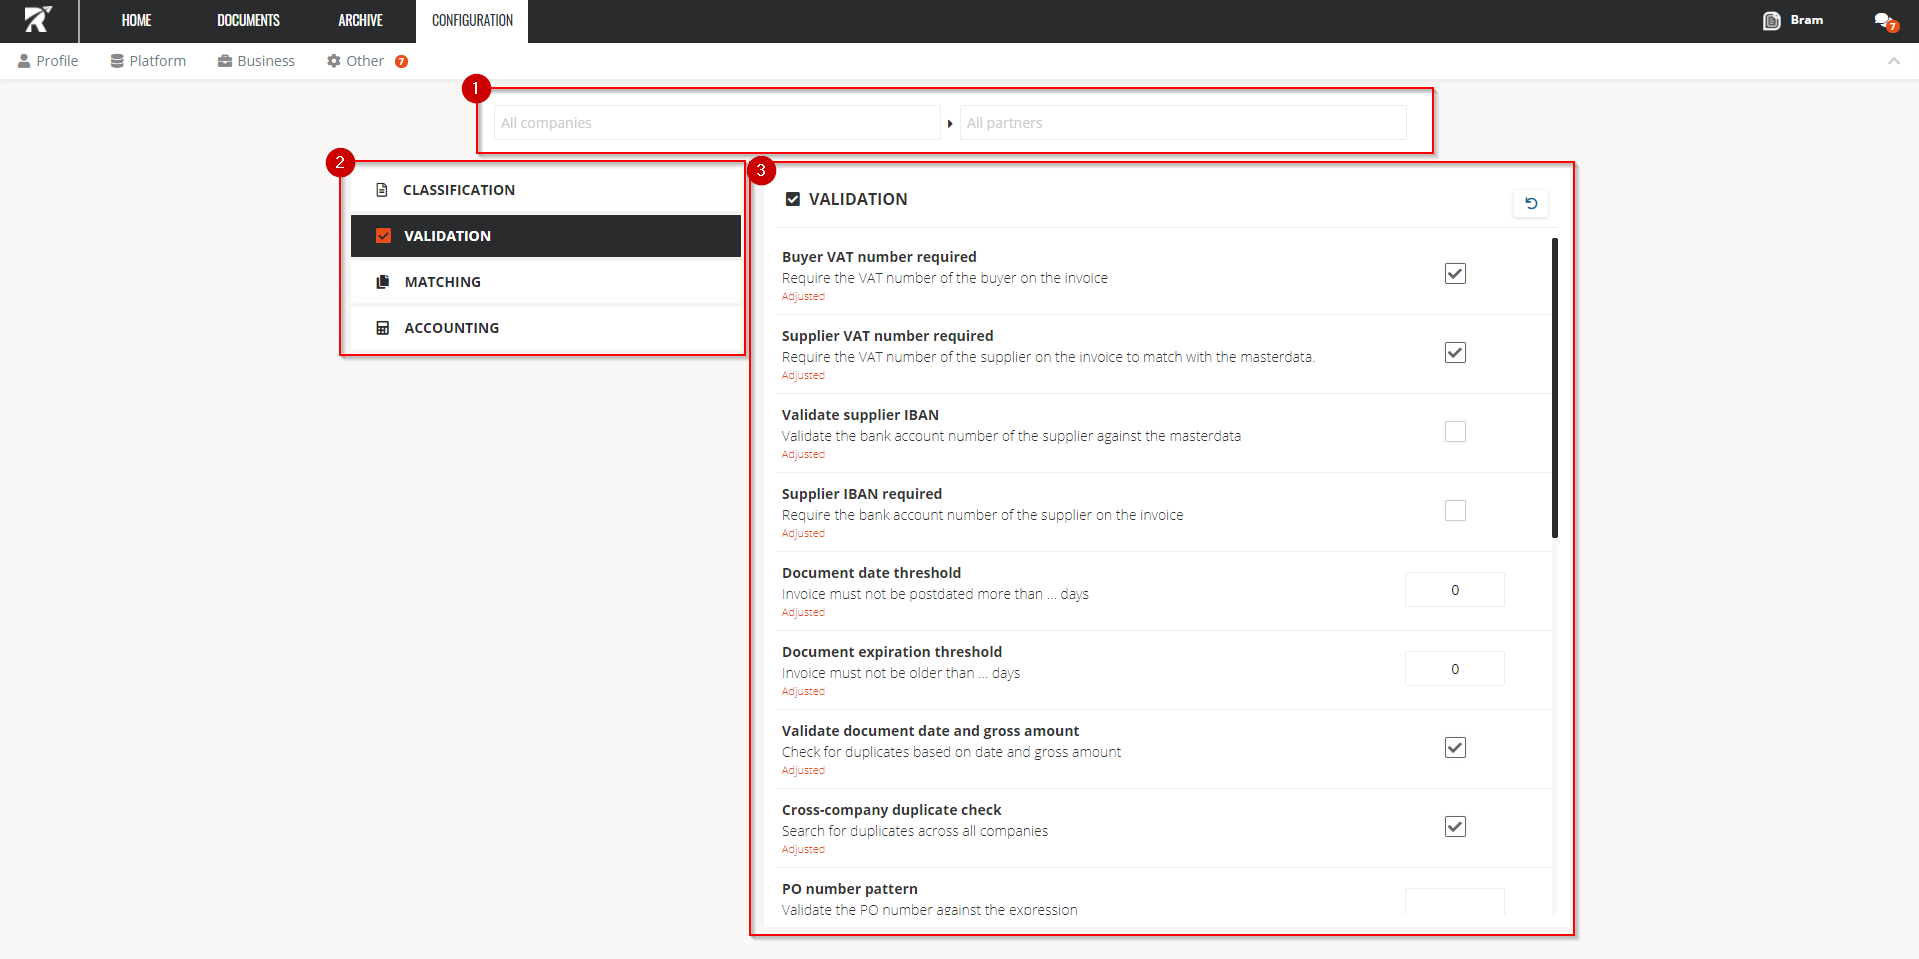Click the validation list vertical scrollbar

tap(1554, 388)
